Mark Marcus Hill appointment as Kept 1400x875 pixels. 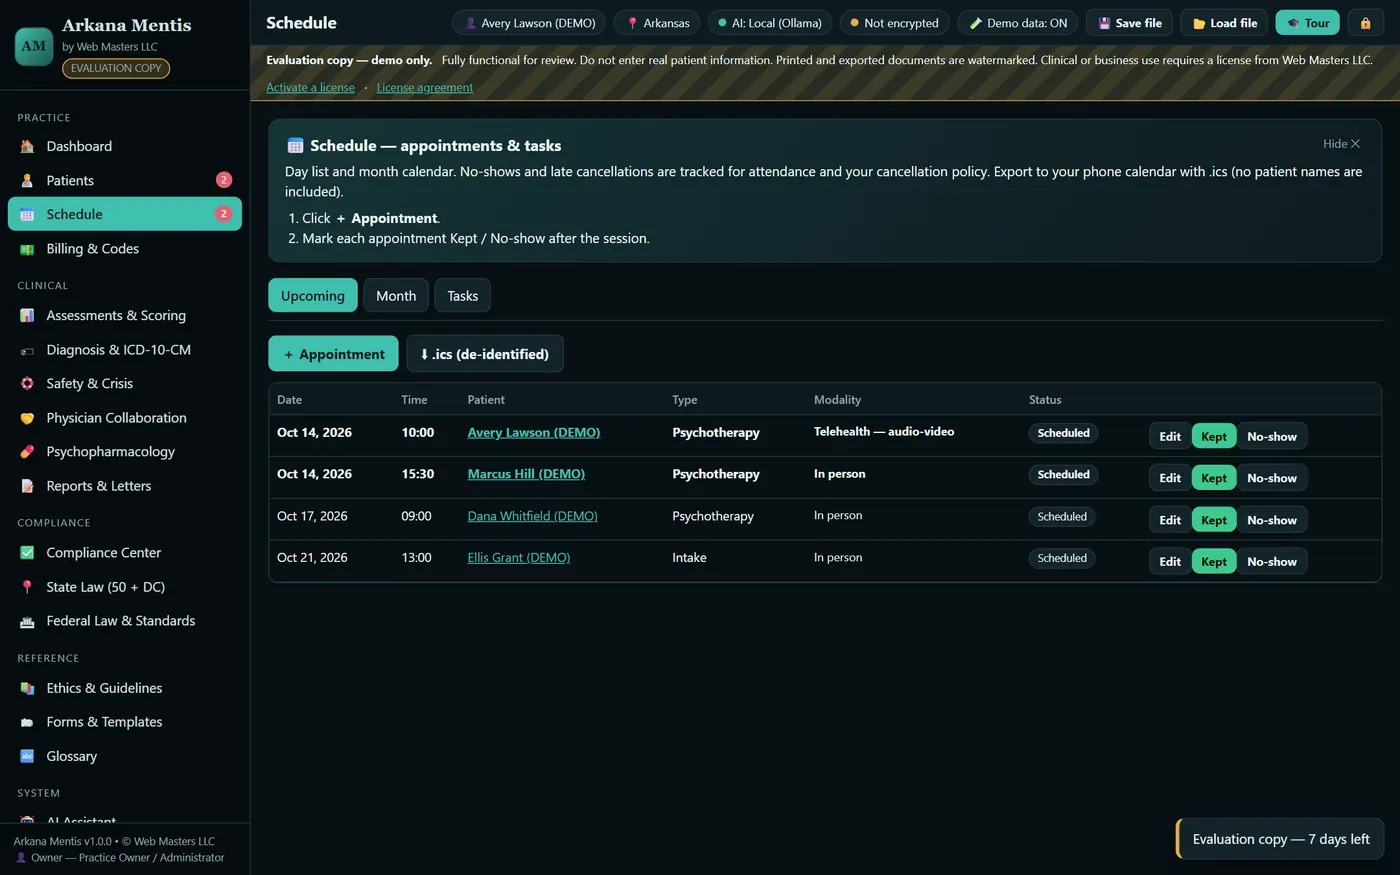tap(1214, 478)
